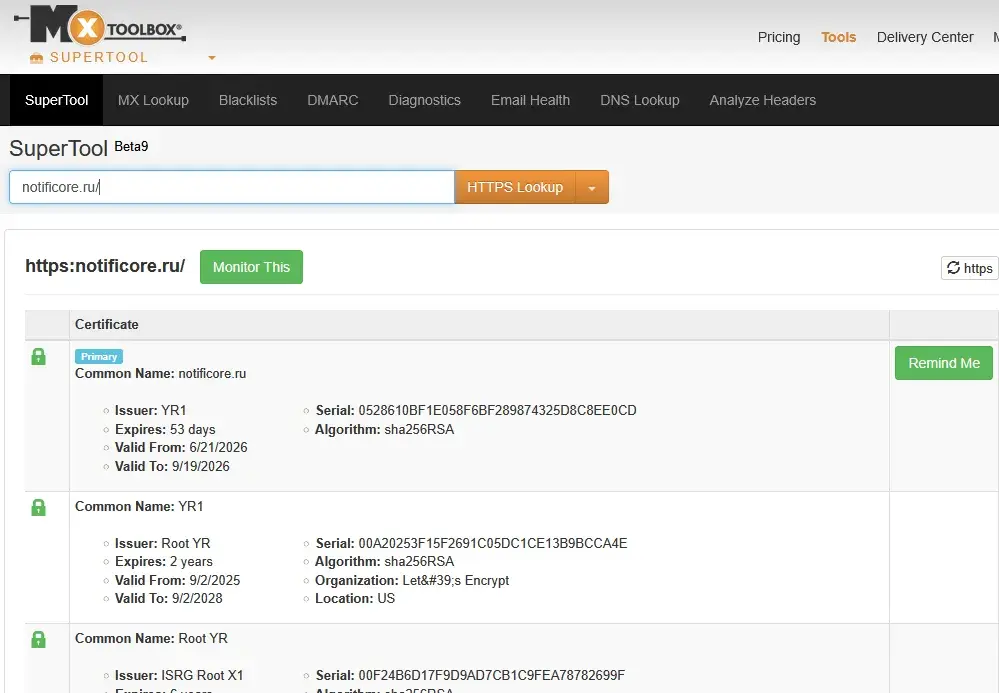The height and width of the screenshot is (693, 999).
Task: Switch to the MX Lookup tab
Action: click(153, 100)
